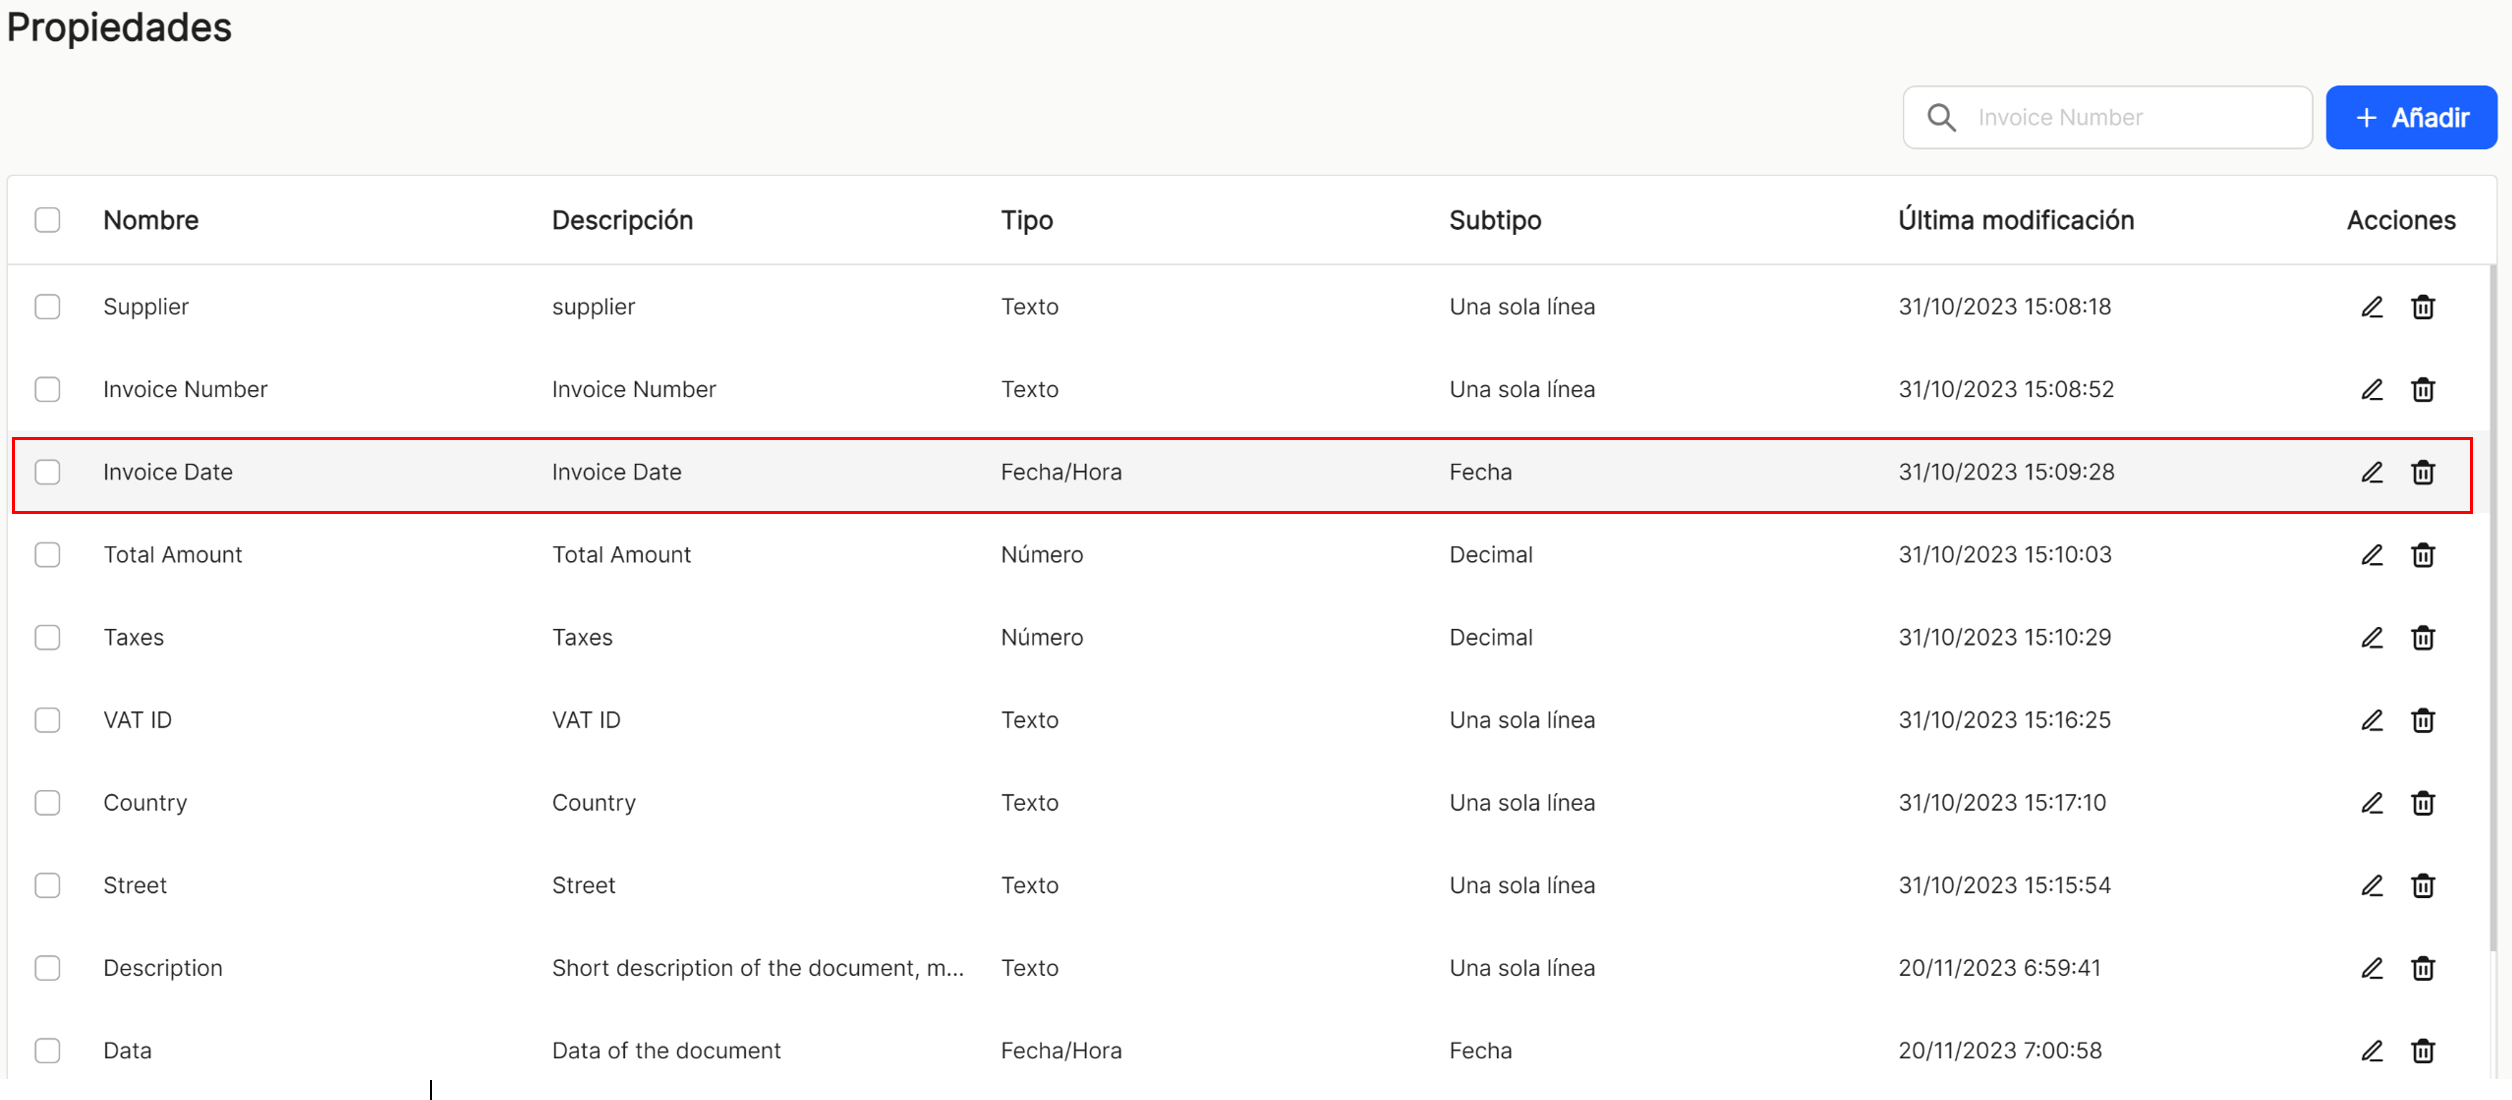This screenshot has width=2512, height=1100.
Task: Edit the VAT ID property
Action: (2372, 720)
